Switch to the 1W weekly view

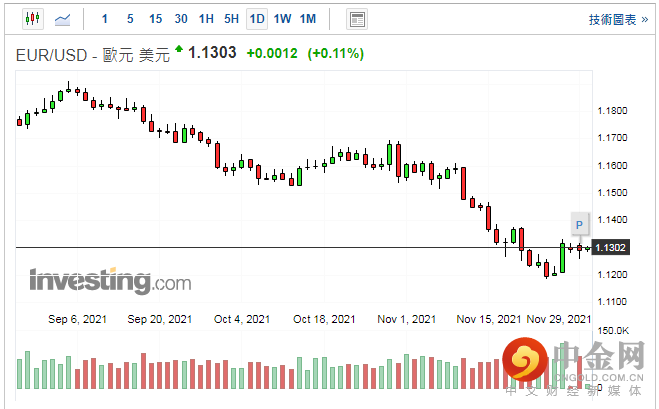click(282, 19)
